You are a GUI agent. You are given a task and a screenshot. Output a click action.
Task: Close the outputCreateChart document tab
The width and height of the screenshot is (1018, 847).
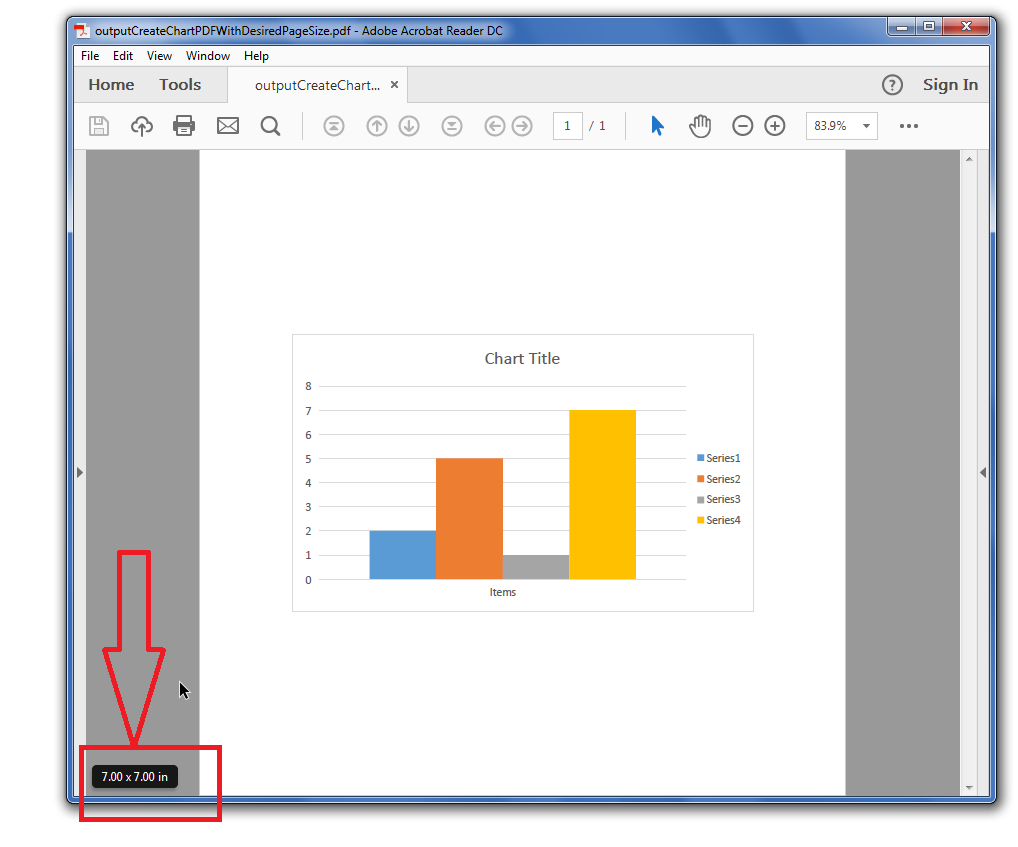click(x=394, y=85)
